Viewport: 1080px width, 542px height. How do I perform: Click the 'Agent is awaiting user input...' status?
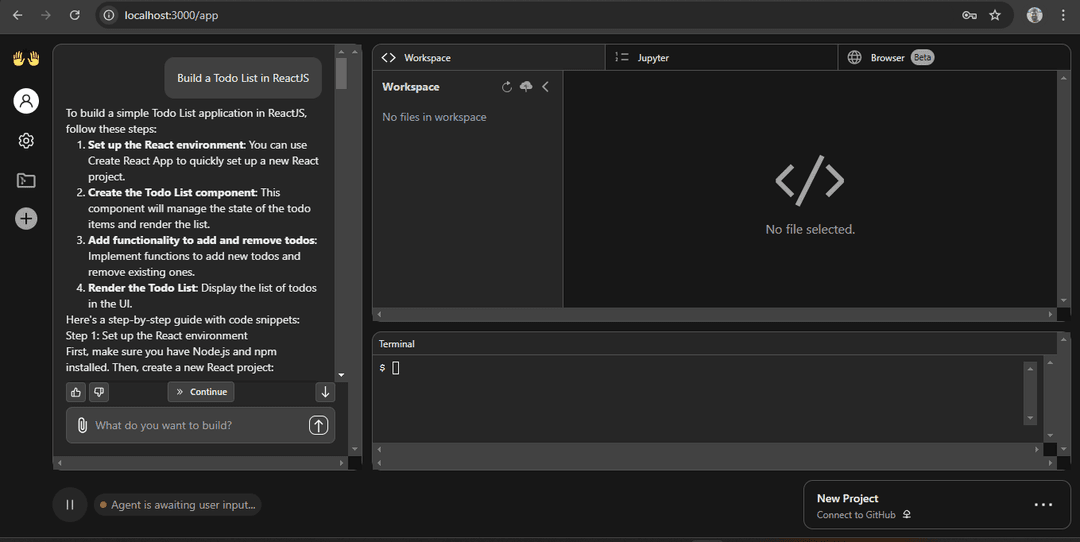point(178,505)
